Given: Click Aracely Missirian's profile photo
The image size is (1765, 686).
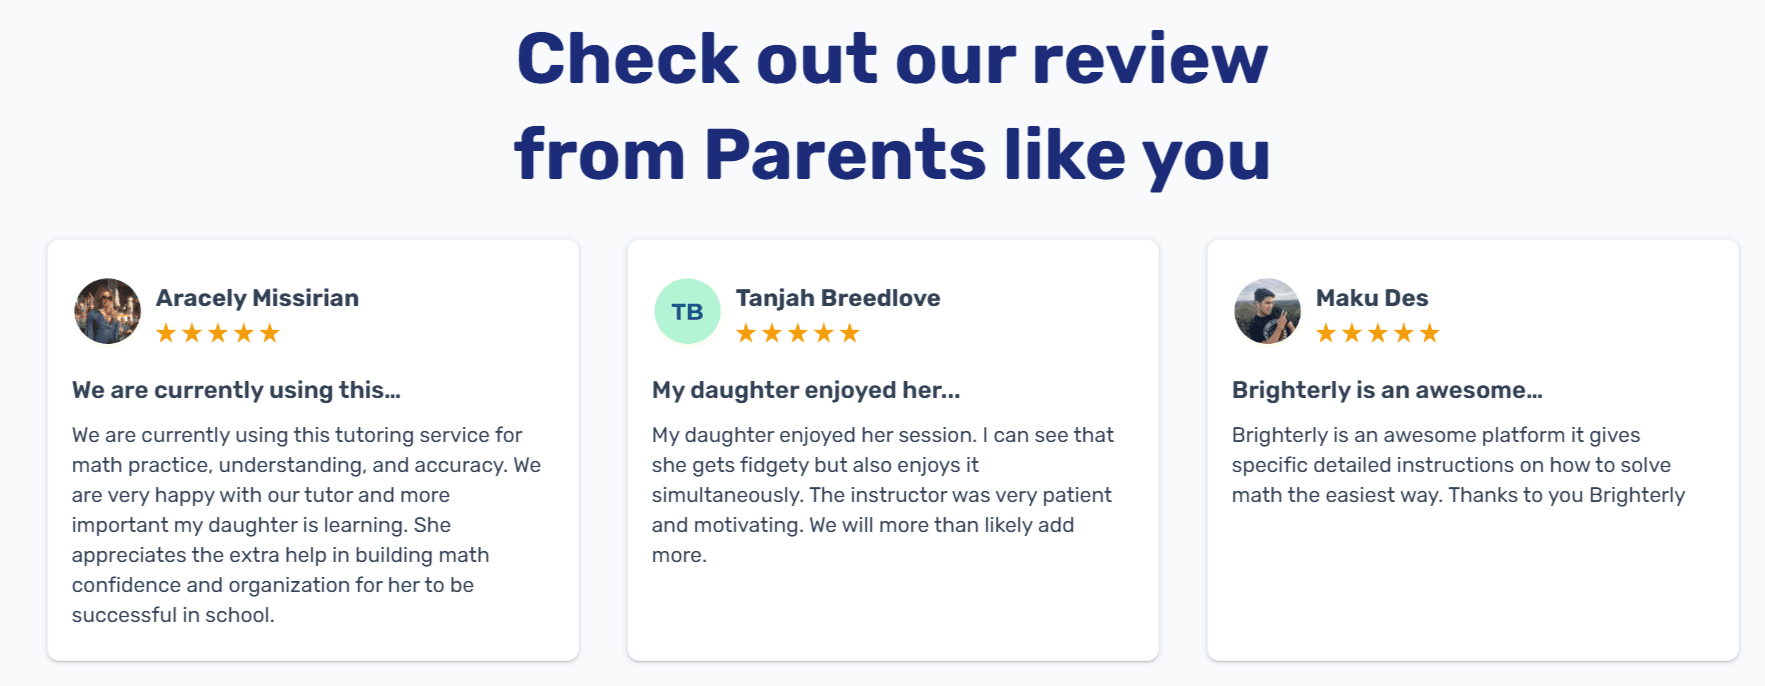Looking at the screenshot, I should pyautogui.click(x=108, y=311).
